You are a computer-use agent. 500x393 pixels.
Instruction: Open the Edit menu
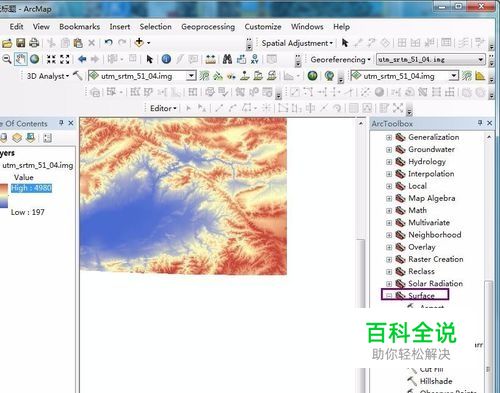pos(16,27)
